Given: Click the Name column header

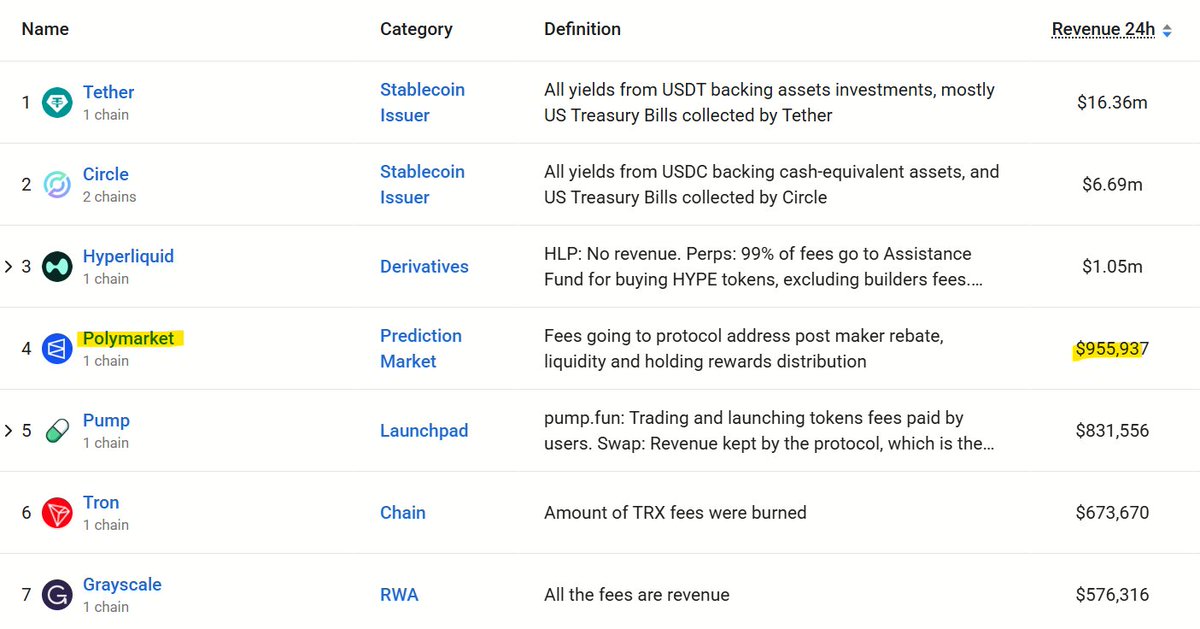Looking at the screenshot, I should 45,29.
